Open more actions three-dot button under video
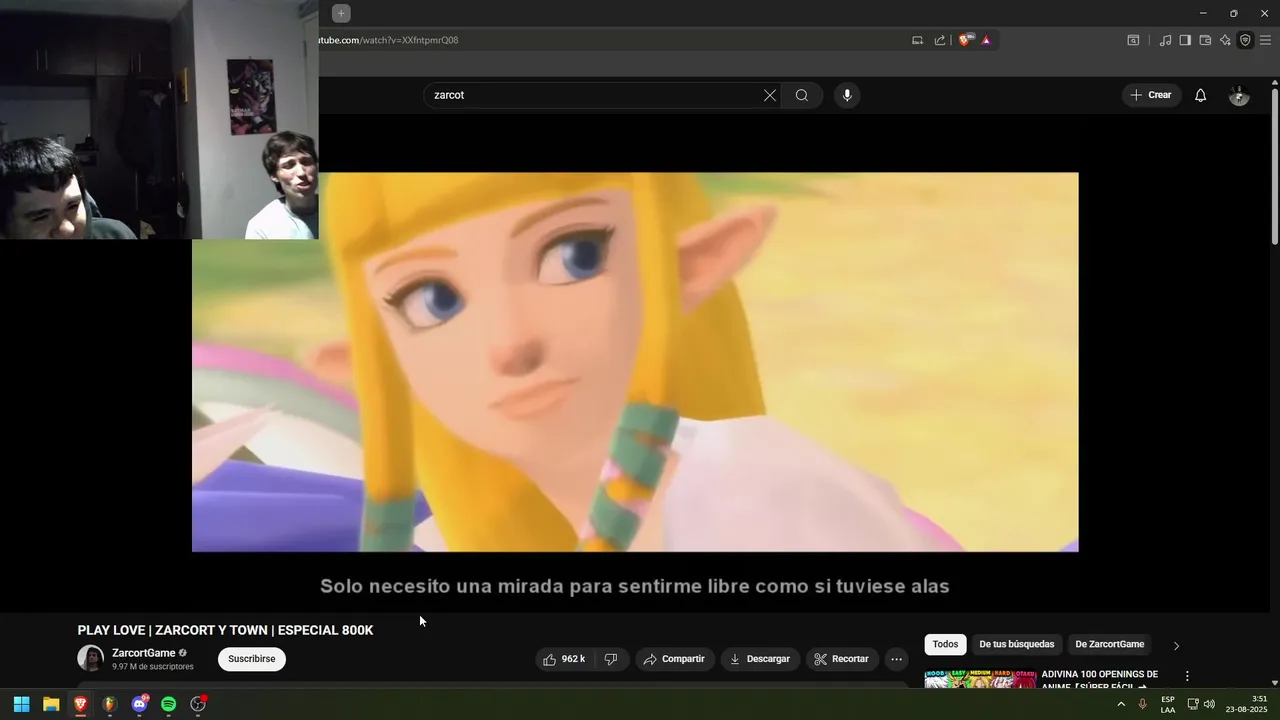Screen dimensions: 1280x720 pyautogui.click(x=897, y=659)
